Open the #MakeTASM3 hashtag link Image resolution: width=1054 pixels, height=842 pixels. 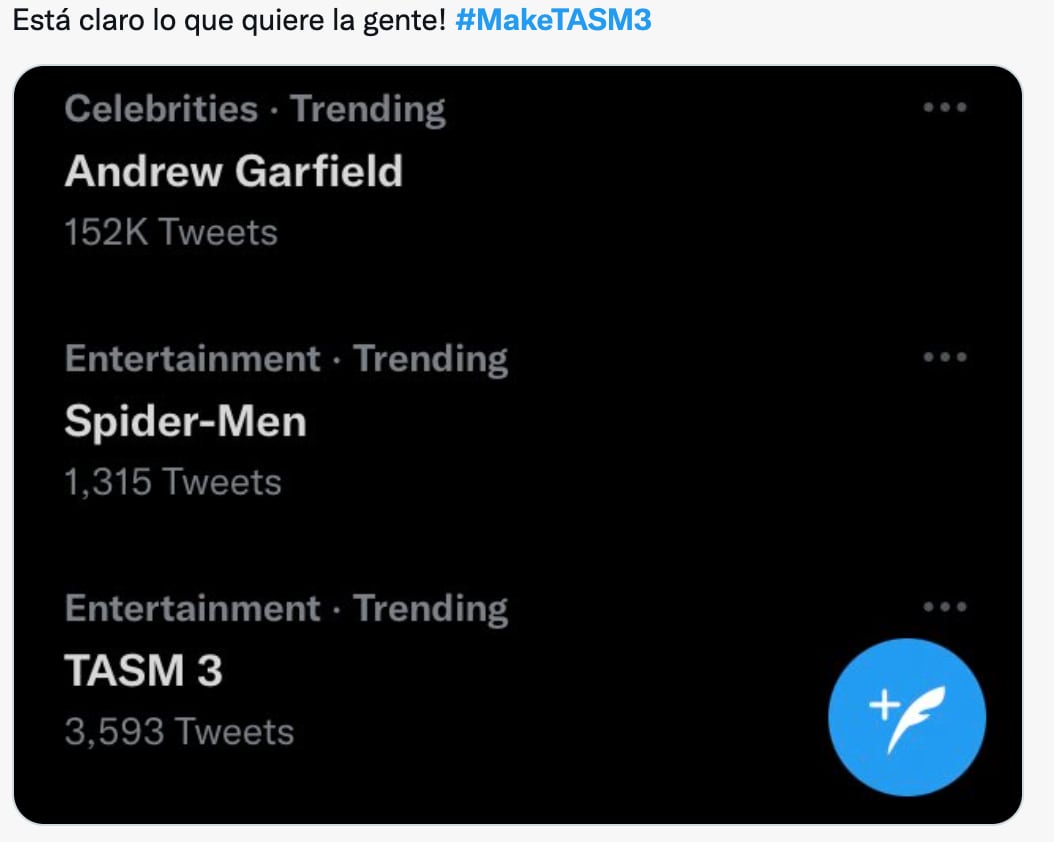[x=553, y=21]
